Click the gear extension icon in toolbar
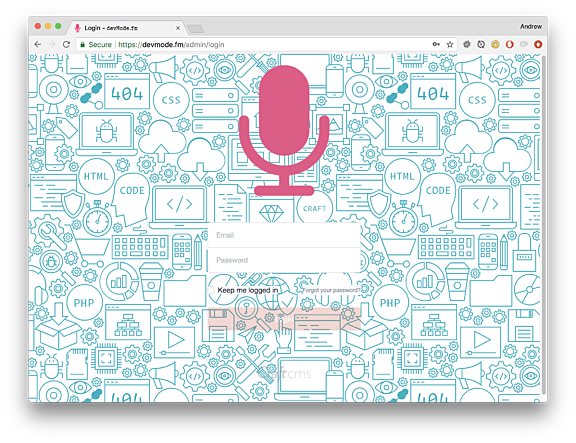The image size is (576, 443). [467, 44]
